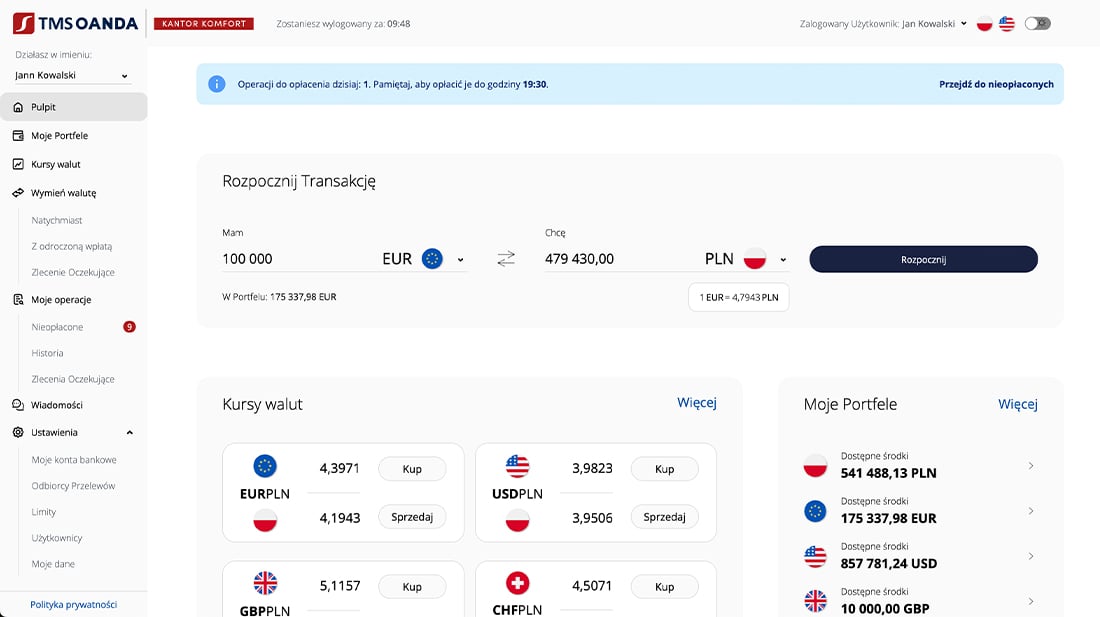This screenshot has width=1100, height=617.
Task: Switch language with the US flag icon
Action: click(1007, 23)
